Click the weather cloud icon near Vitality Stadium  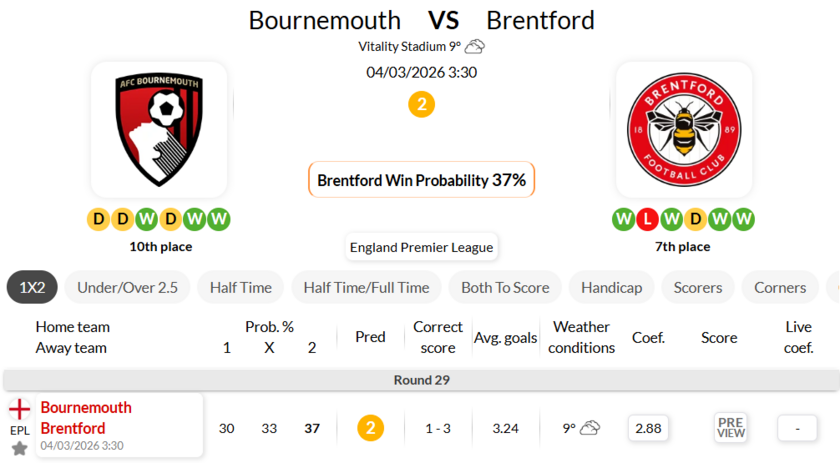(x=475, y=46)
